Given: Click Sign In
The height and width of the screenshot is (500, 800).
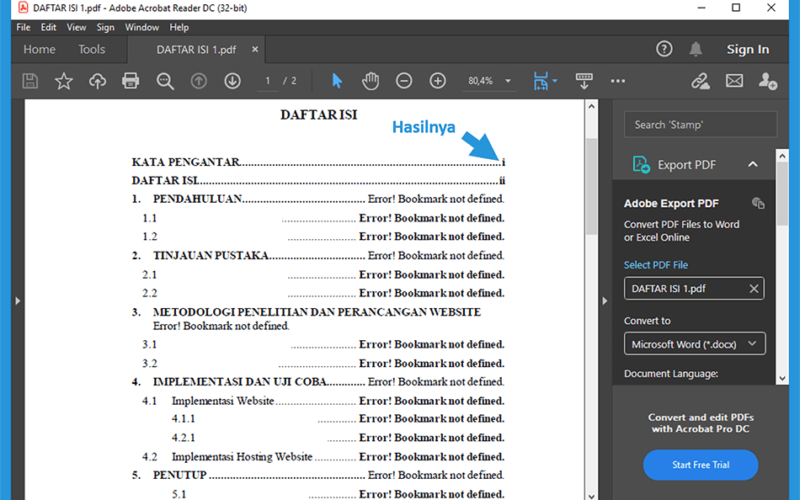Looking at the screenshot, I should pyautogui.click(x=747, y=49).
